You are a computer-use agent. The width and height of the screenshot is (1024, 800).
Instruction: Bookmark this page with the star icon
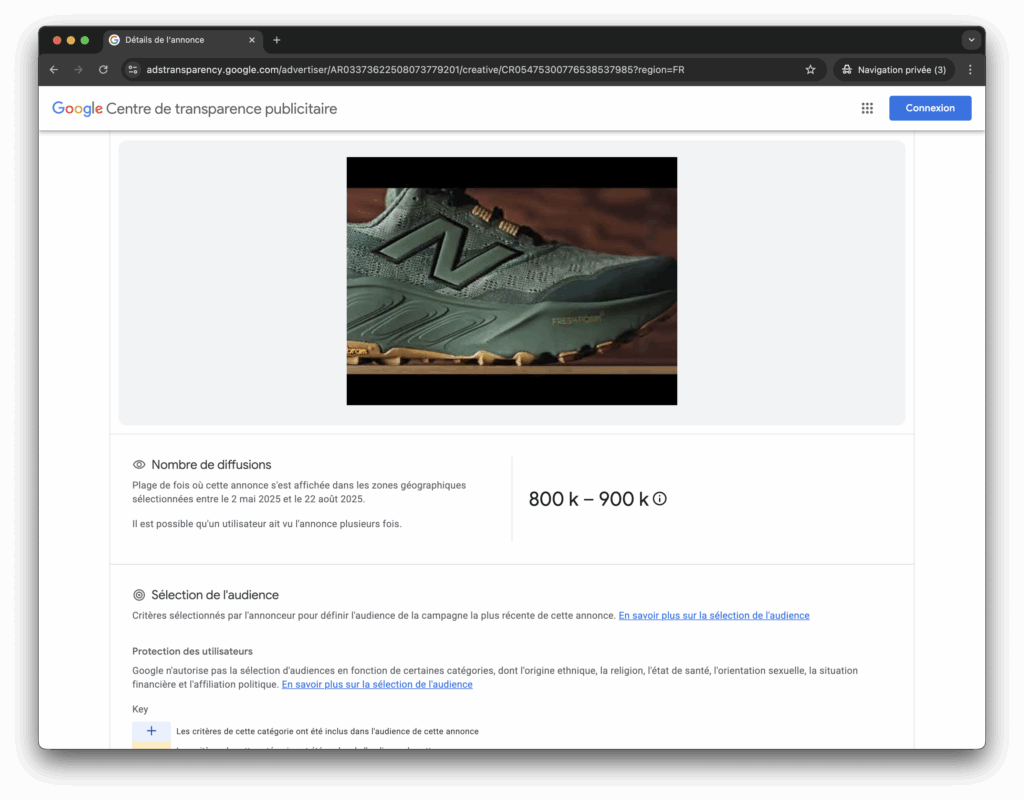(x=810, y=69)
